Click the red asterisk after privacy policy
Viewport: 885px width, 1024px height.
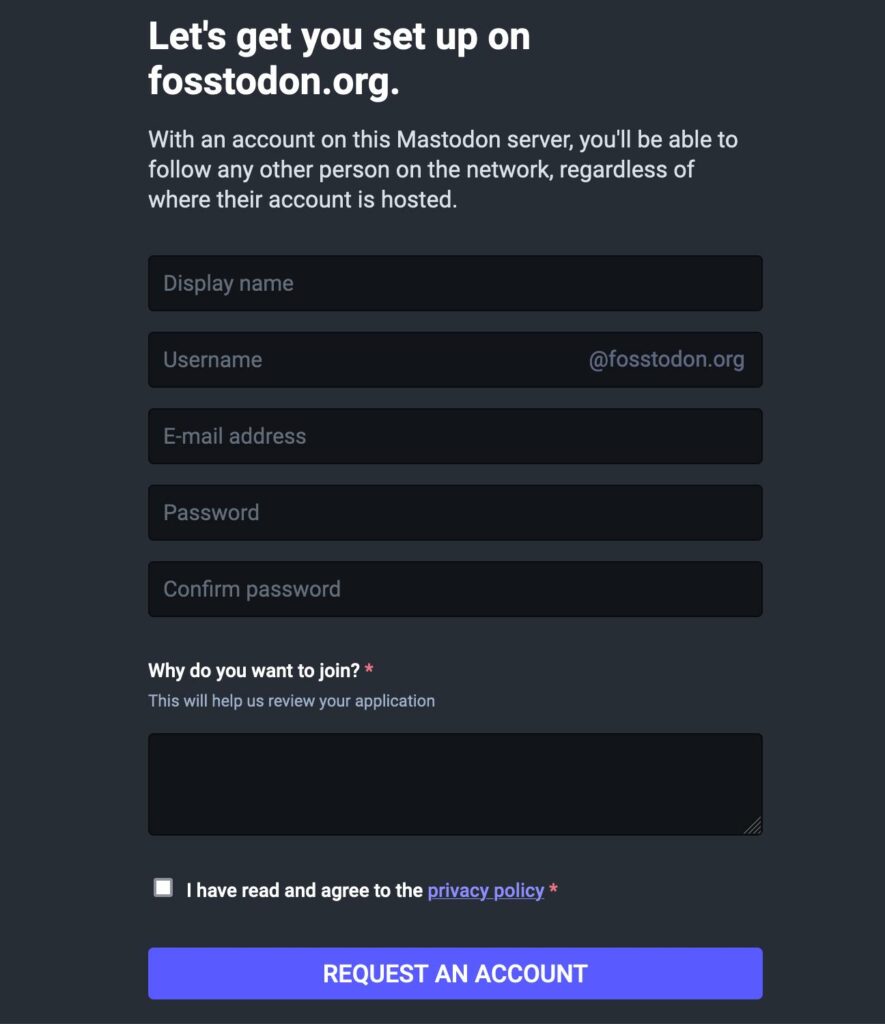[553, 889]
